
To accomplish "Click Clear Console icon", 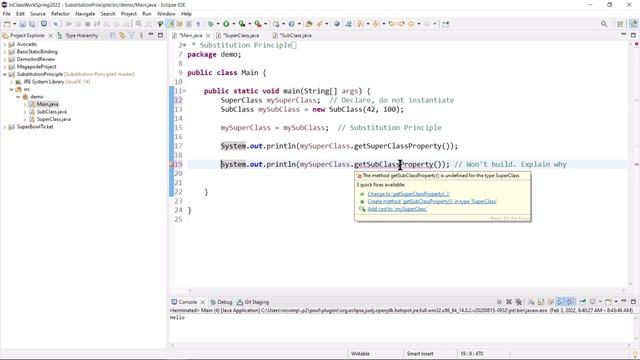I will tap(531, 302).
